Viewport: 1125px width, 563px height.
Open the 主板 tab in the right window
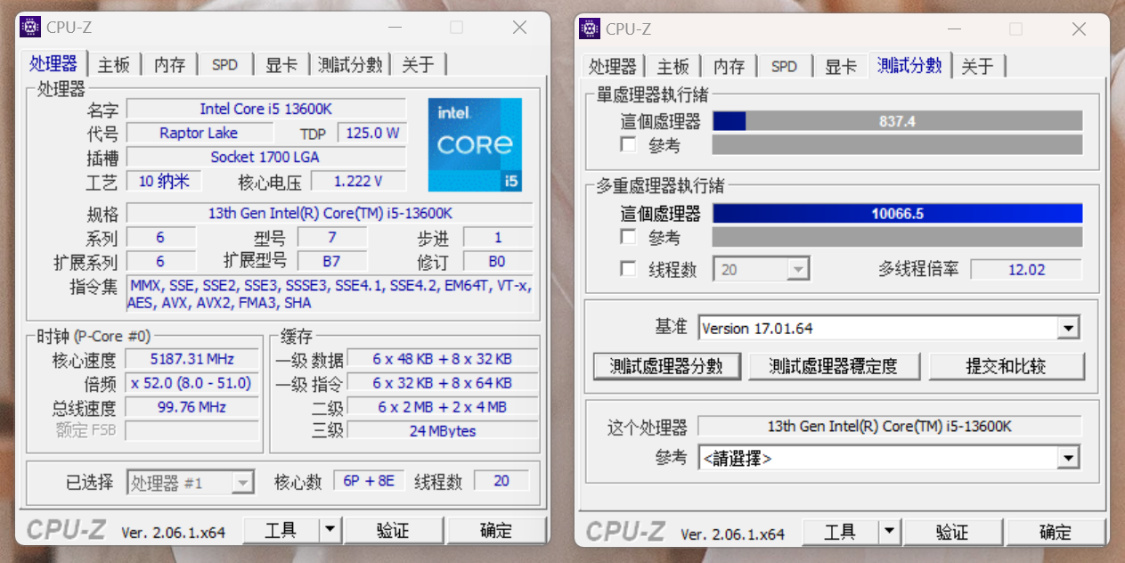tap(673, 67)
